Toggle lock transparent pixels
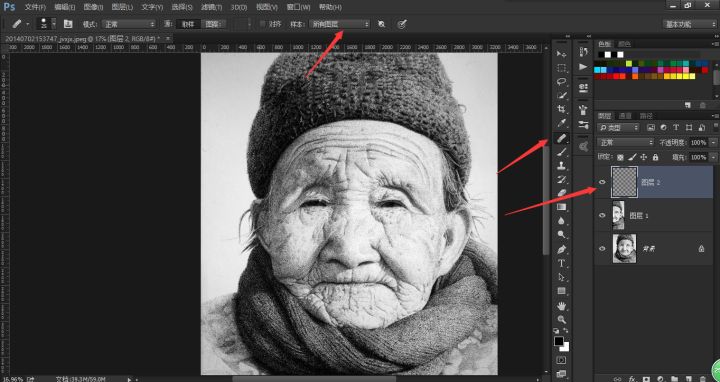 tap(620, 157)
